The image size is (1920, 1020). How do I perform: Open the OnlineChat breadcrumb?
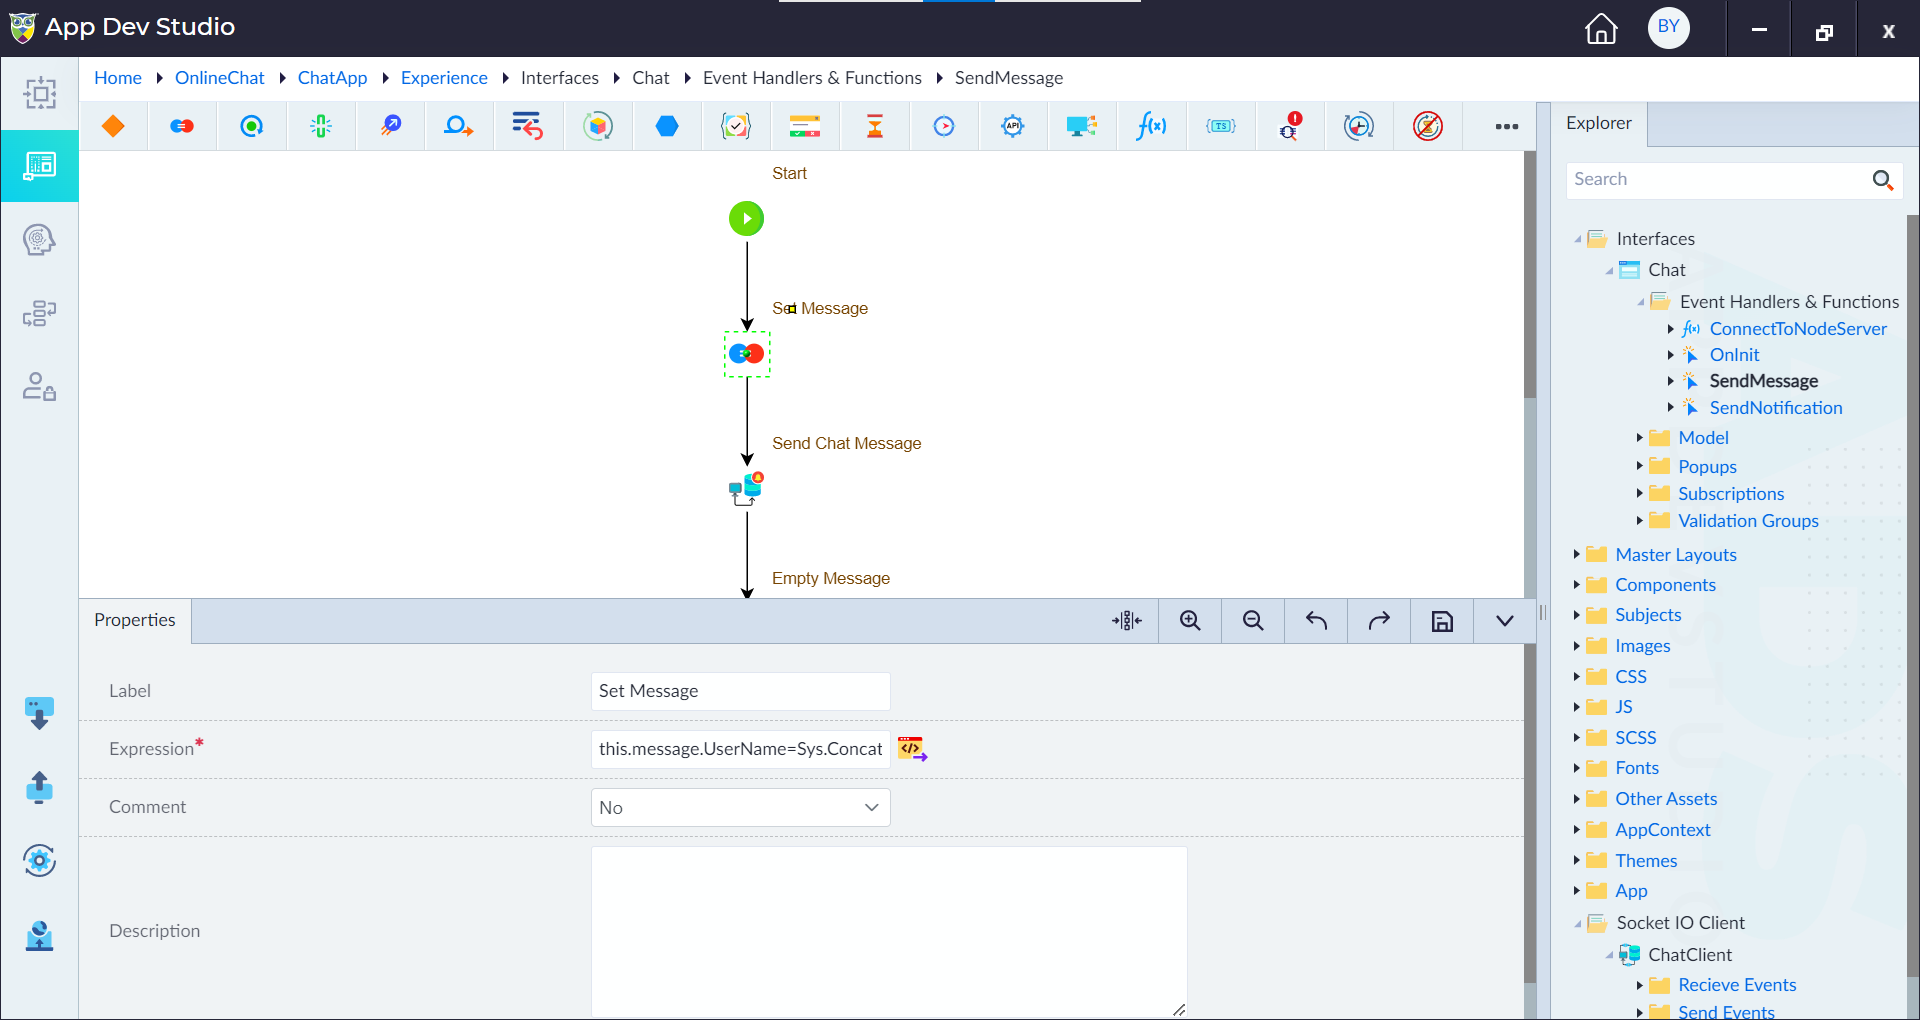[x=220, y=78]
